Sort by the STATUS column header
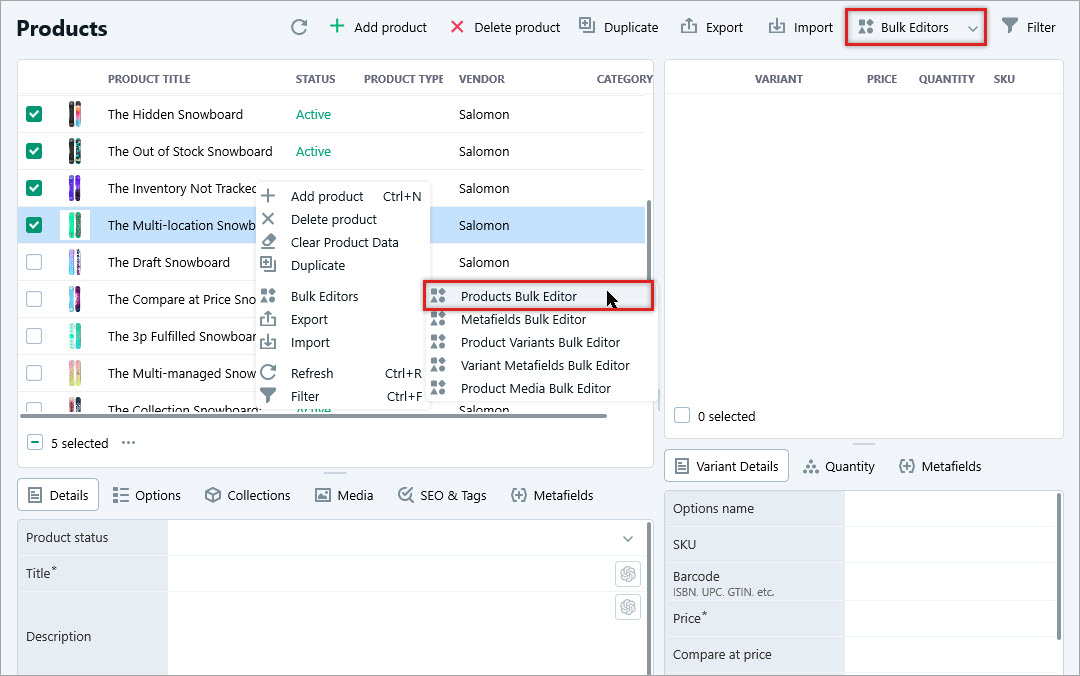The height and width of the screenshot is (676, 1080). tap(315, 79)
